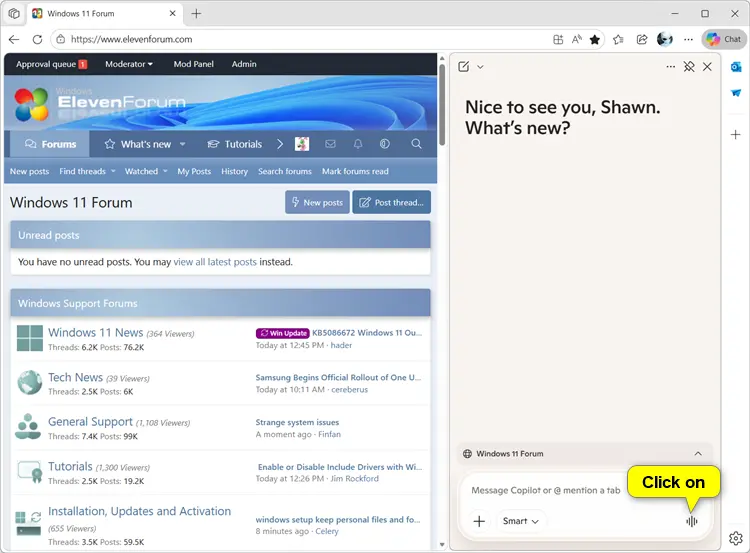The height and width of the screenshot is (553, 750).
Task: Open Outlook icon in Edge sidebar
Action: tap(736, 67)
